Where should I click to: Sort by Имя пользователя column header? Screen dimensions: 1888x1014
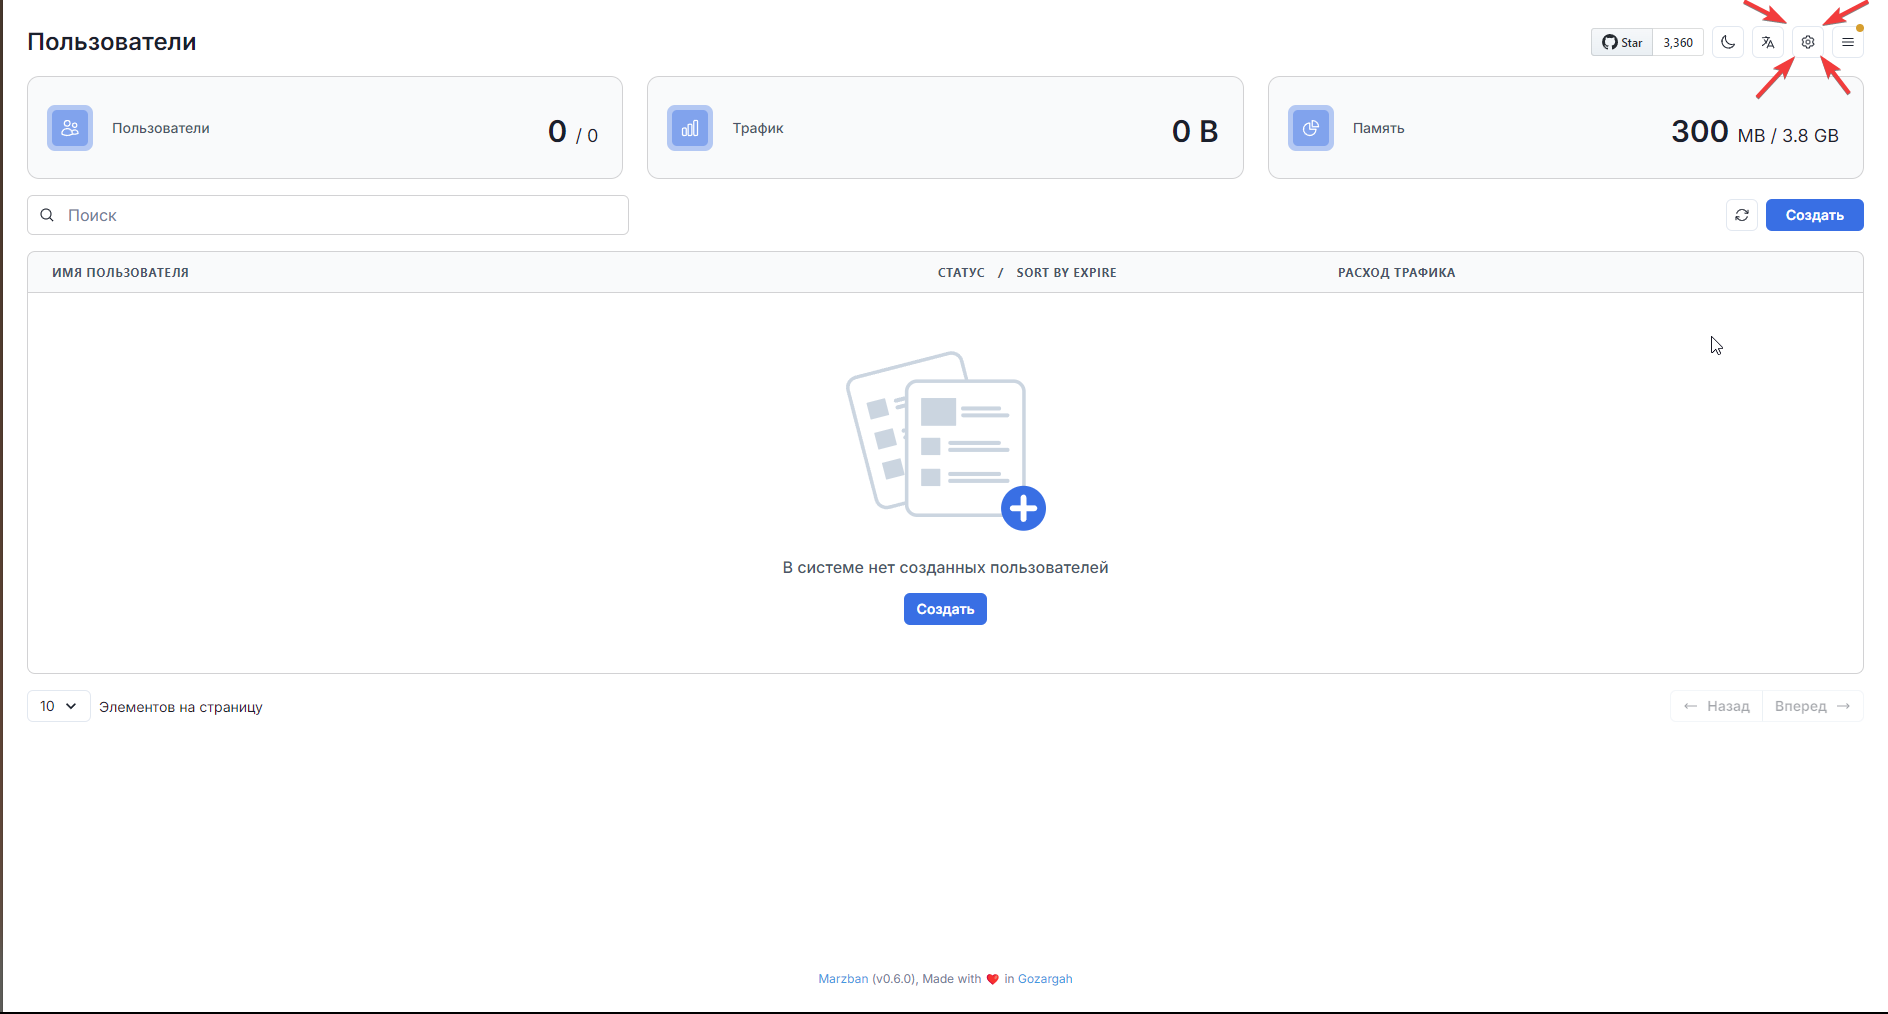(x=120, y=272)
